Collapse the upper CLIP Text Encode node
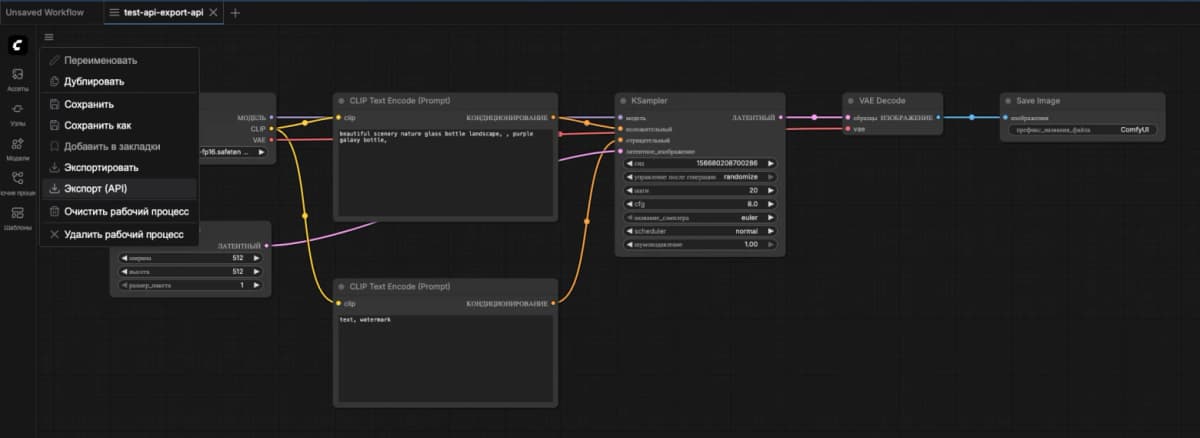Screen dimensions: 1200x438 341,101
